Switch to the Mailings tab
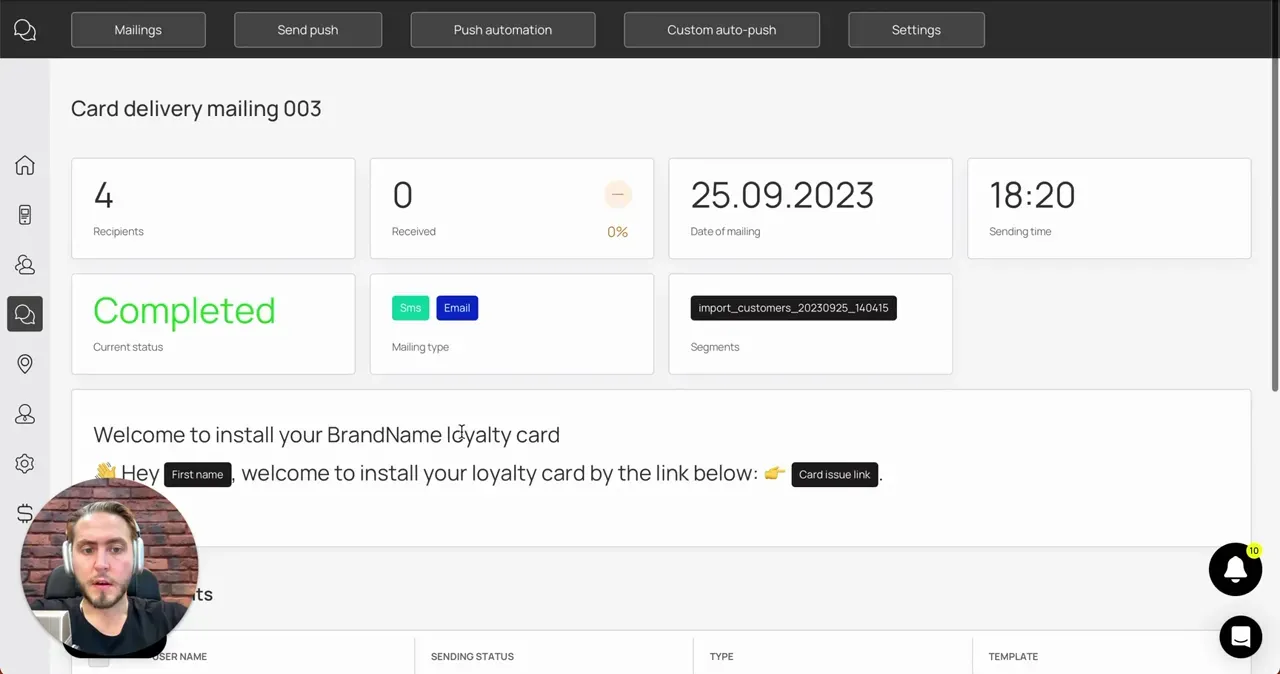 pos(138,30)
